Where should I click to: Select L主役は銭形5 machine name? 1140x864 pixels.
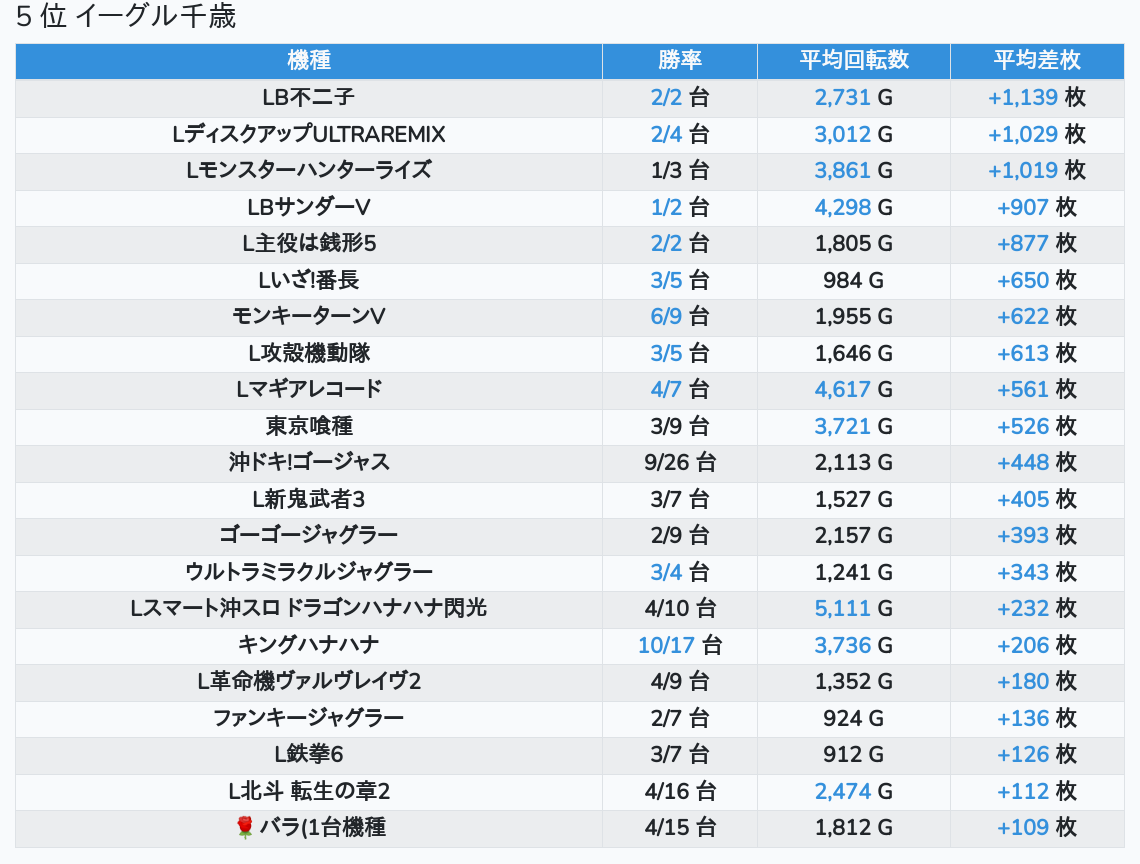coord(308,243)
